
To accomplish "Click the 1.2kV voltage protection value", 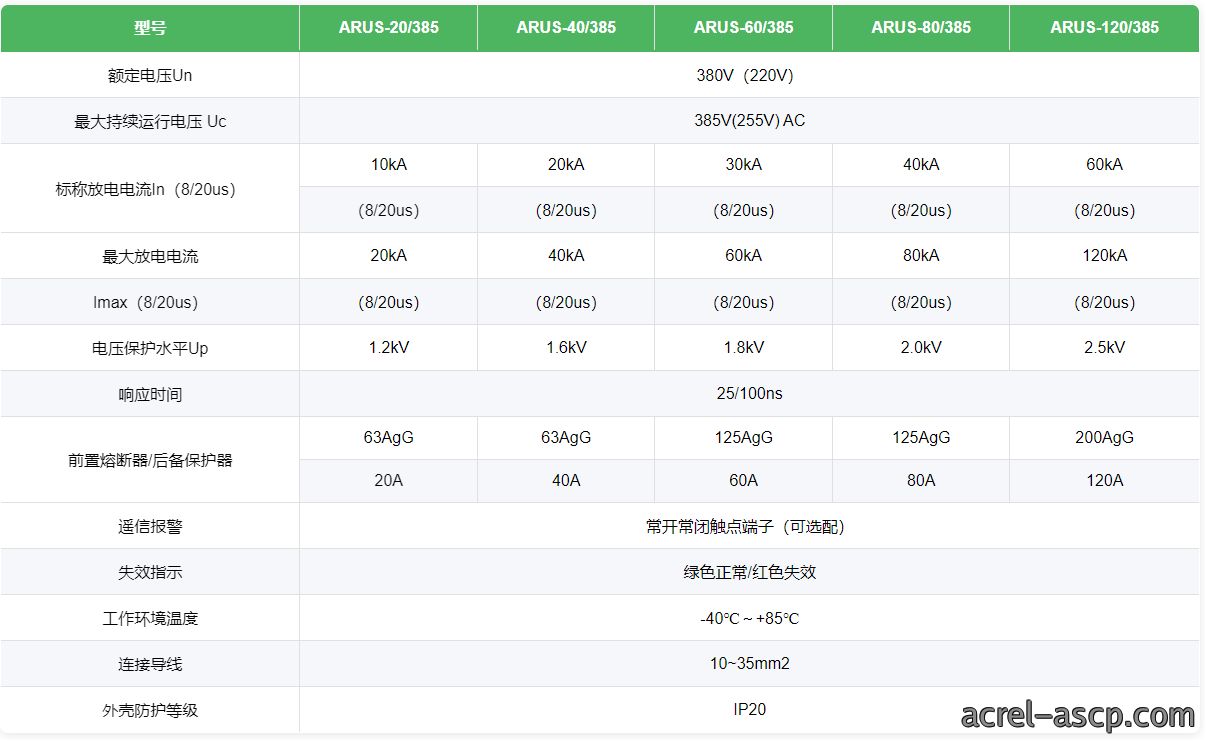I will (388, 348).
